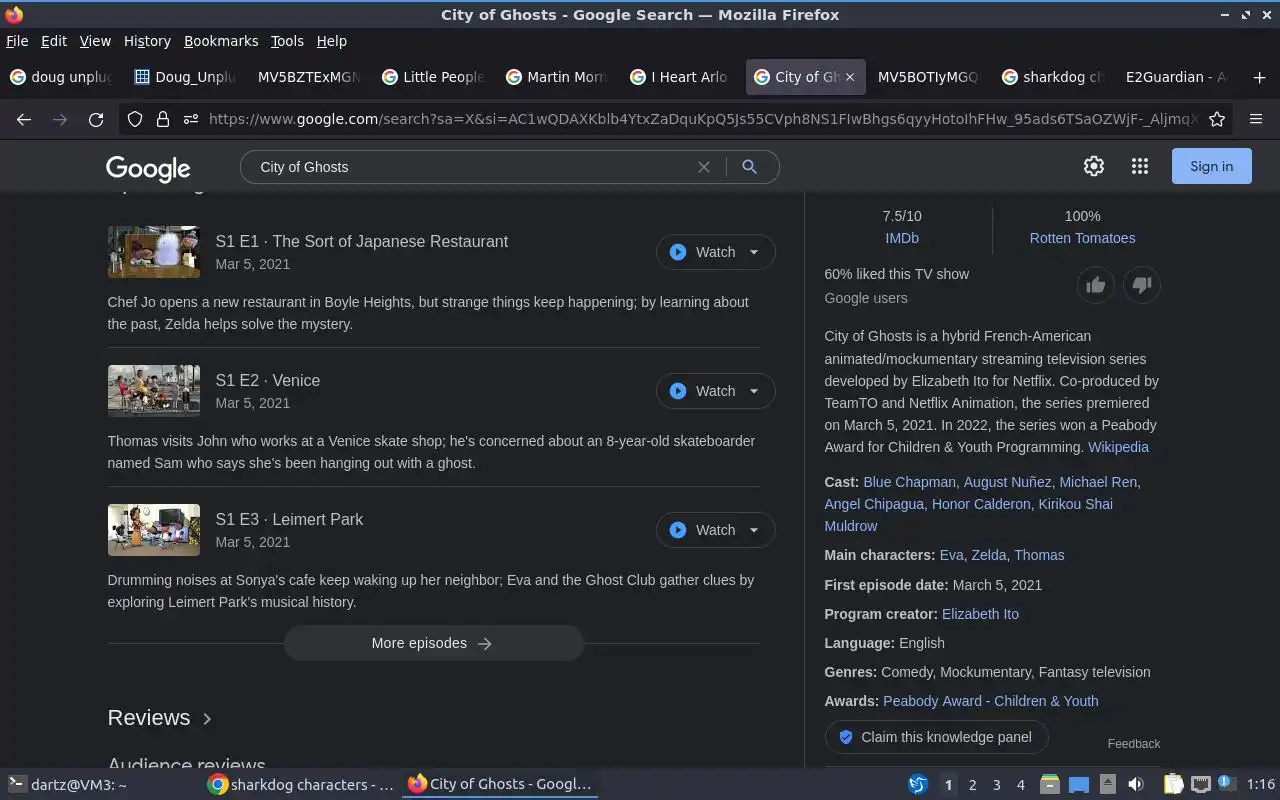The width and height of the screenshot is (1280, 800).
Task: Expand the Reviews section chevron
Action: pos(207,718)
